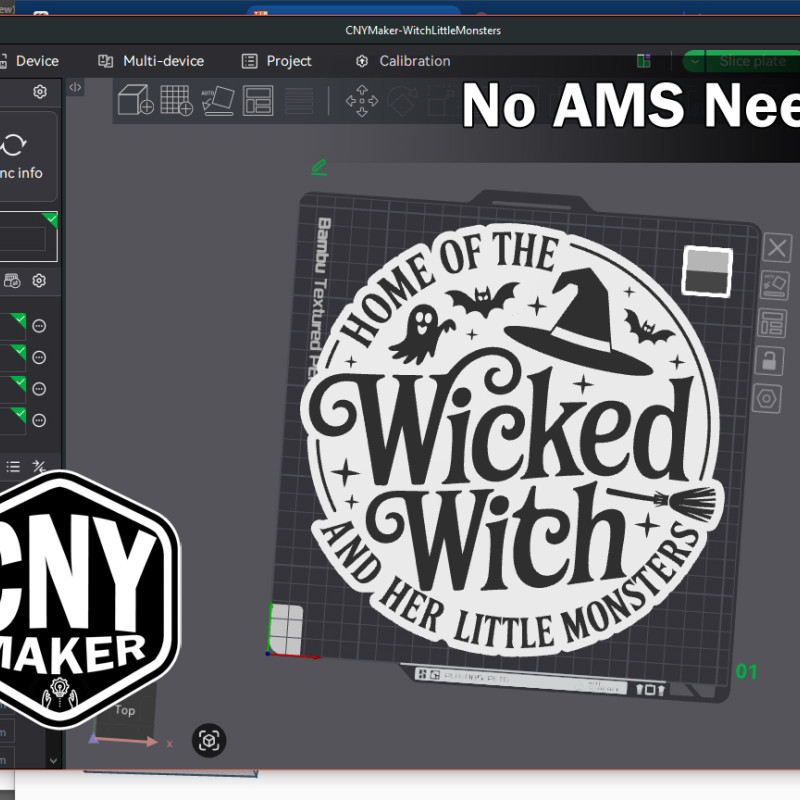Open the fourth filament's three-dot options

tap(40, 420)
